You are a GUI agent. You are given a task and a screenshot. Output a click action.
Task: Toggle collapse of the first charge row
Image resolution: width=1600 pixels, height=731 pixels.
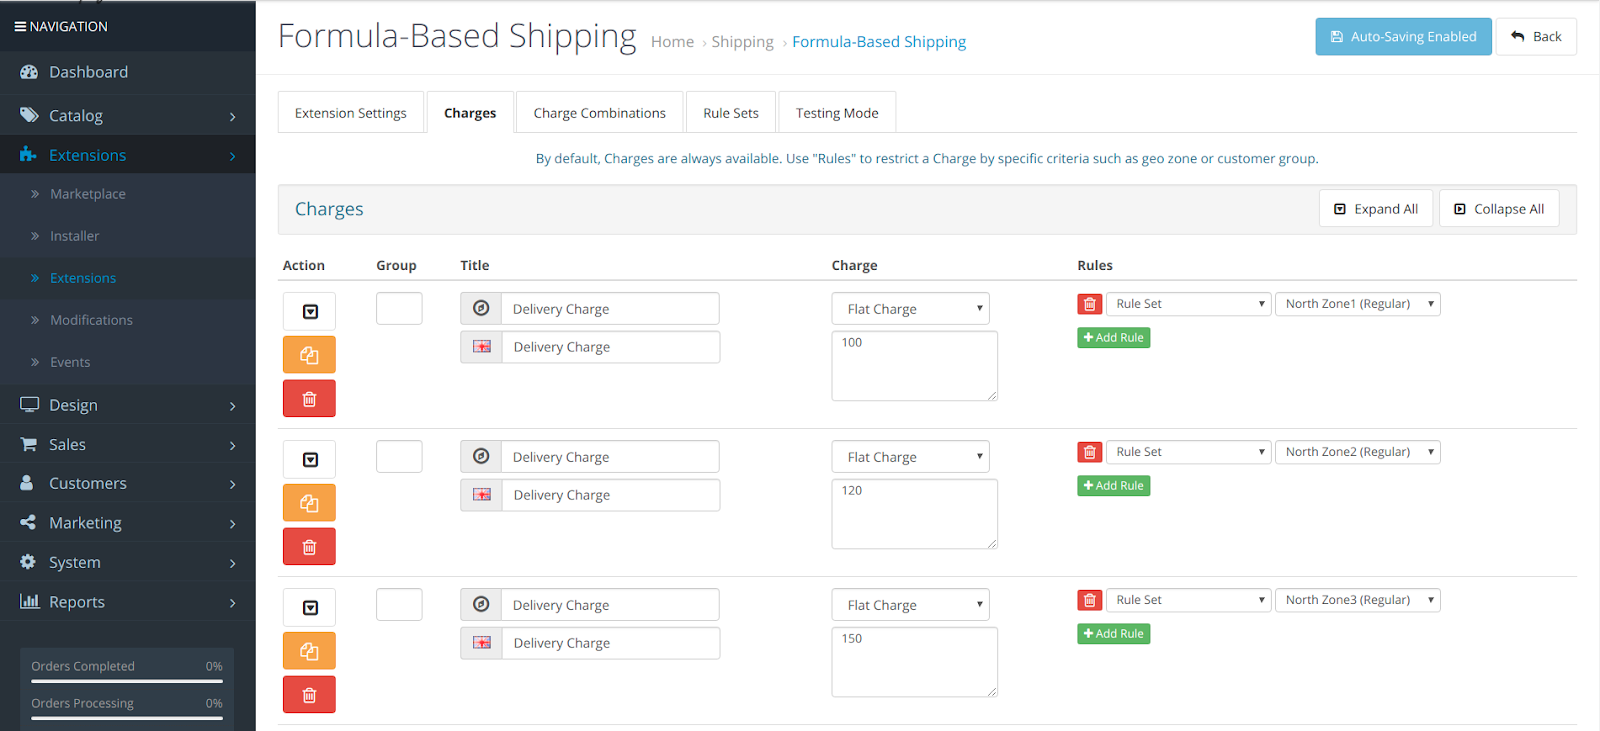tap(310, 312)
